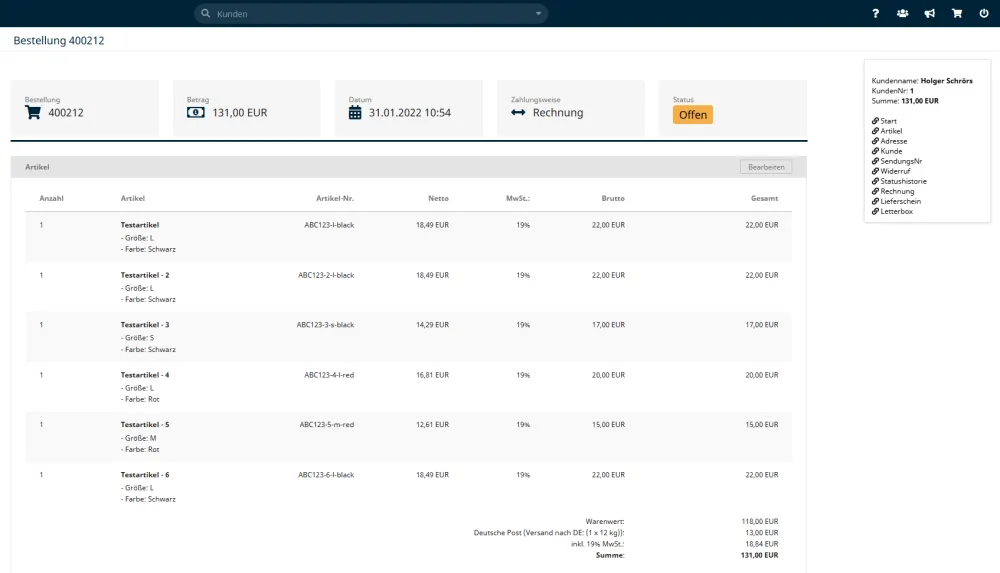Click the link icon next to Statushistorie
Screen dimensions: 1000x573
[x=875, y=181]
